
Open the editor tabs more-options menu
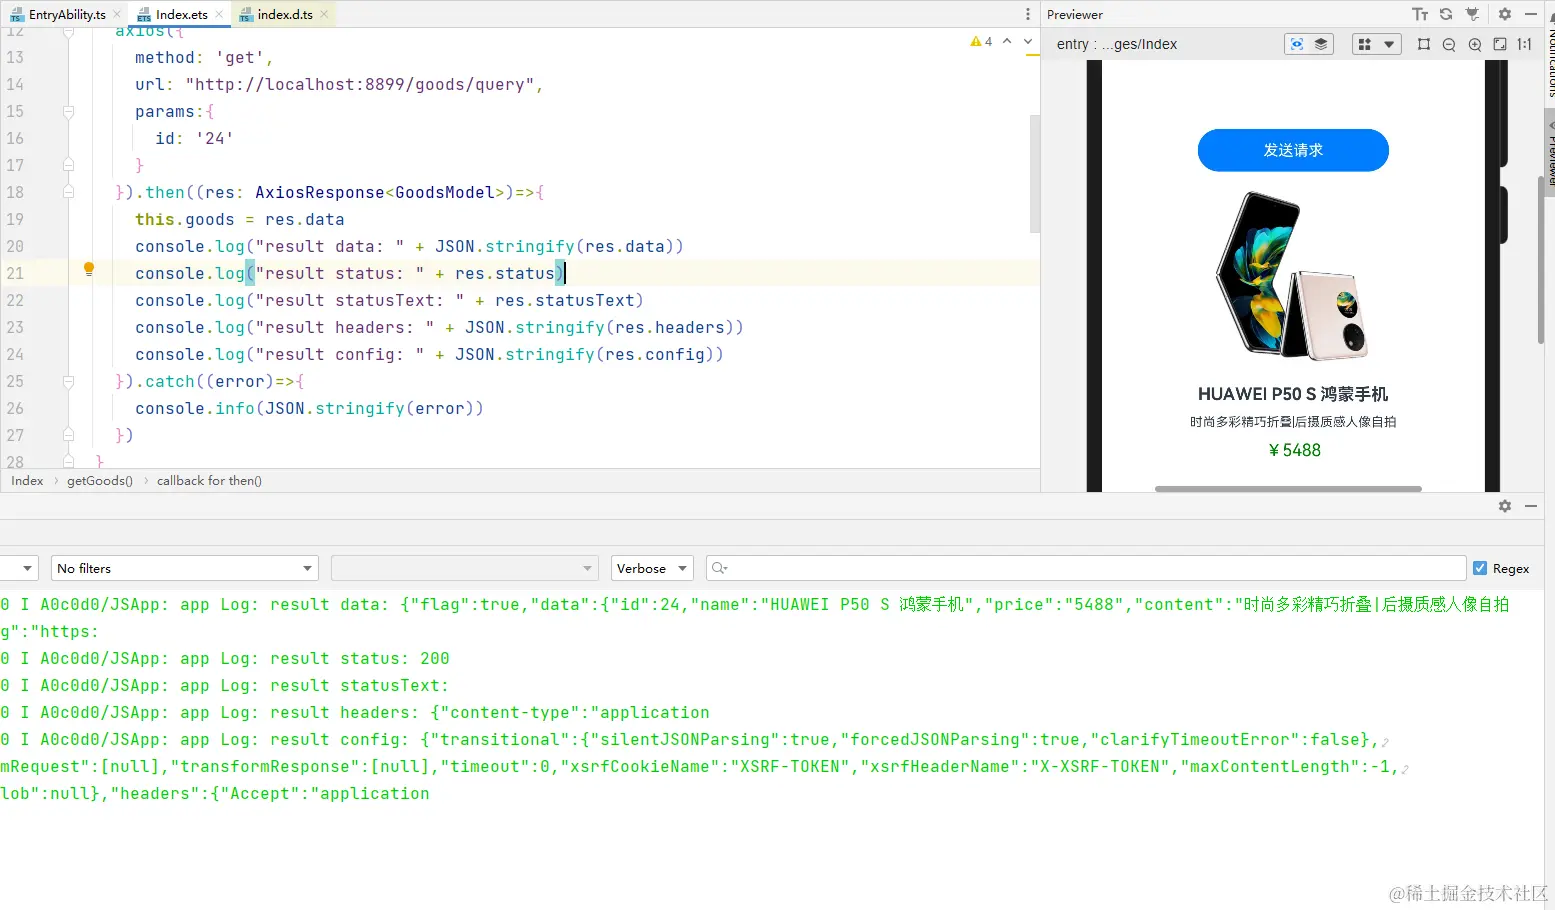coord(1027,15)
